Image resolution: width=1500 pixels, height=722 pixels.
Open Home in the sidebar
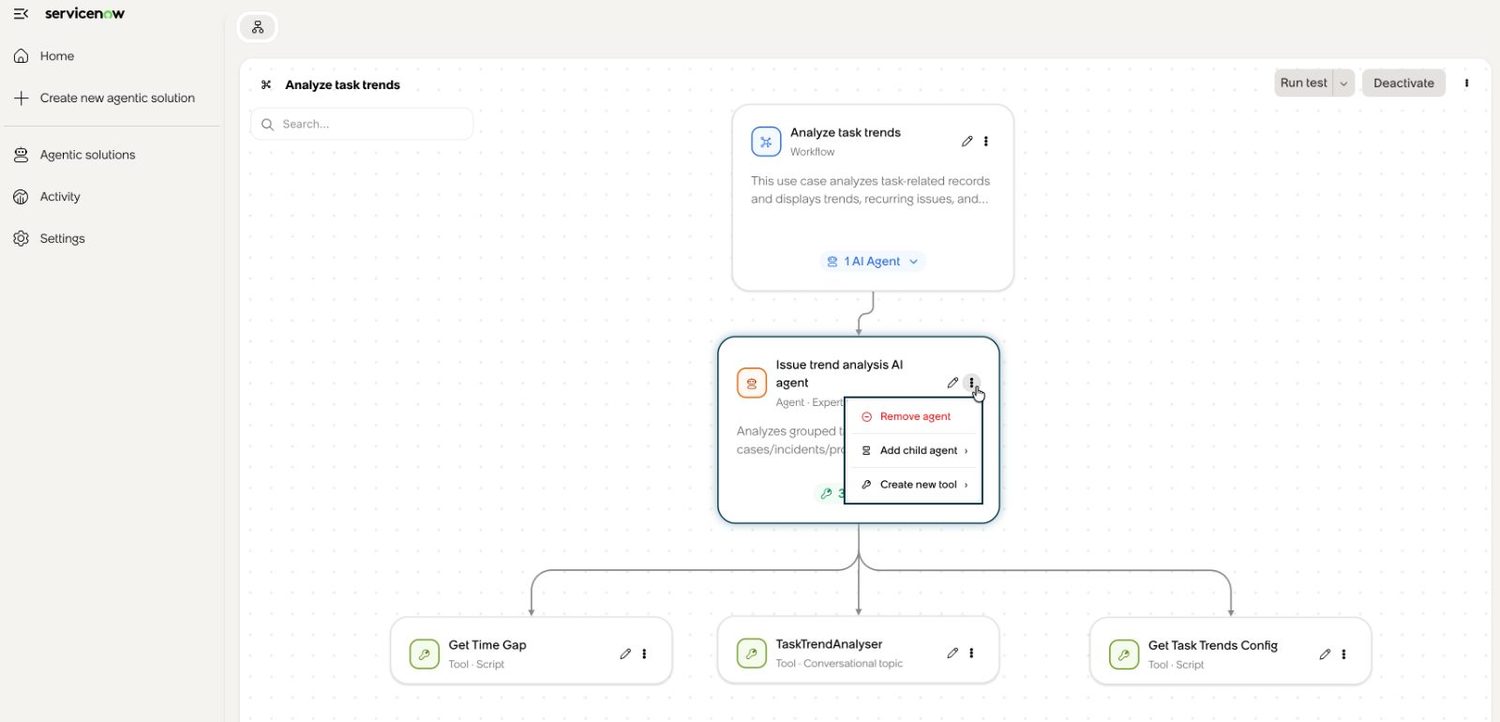pyautogui.click(x=57, y=56)
